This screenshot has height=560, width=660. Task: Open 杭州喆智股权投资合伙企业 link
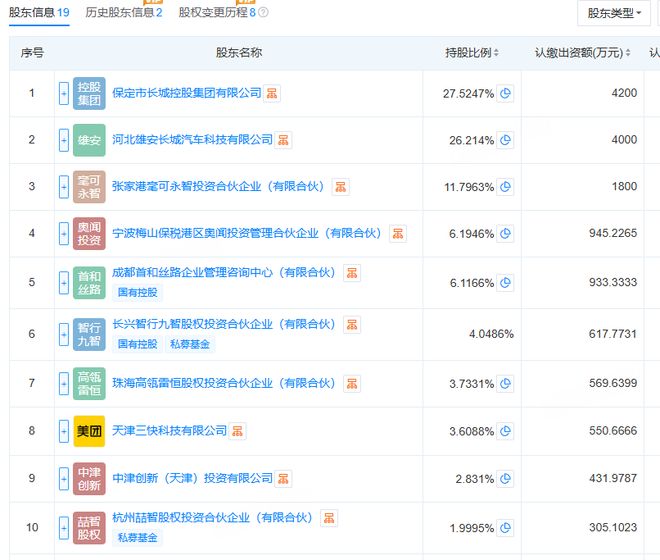[x=213, y=518]
